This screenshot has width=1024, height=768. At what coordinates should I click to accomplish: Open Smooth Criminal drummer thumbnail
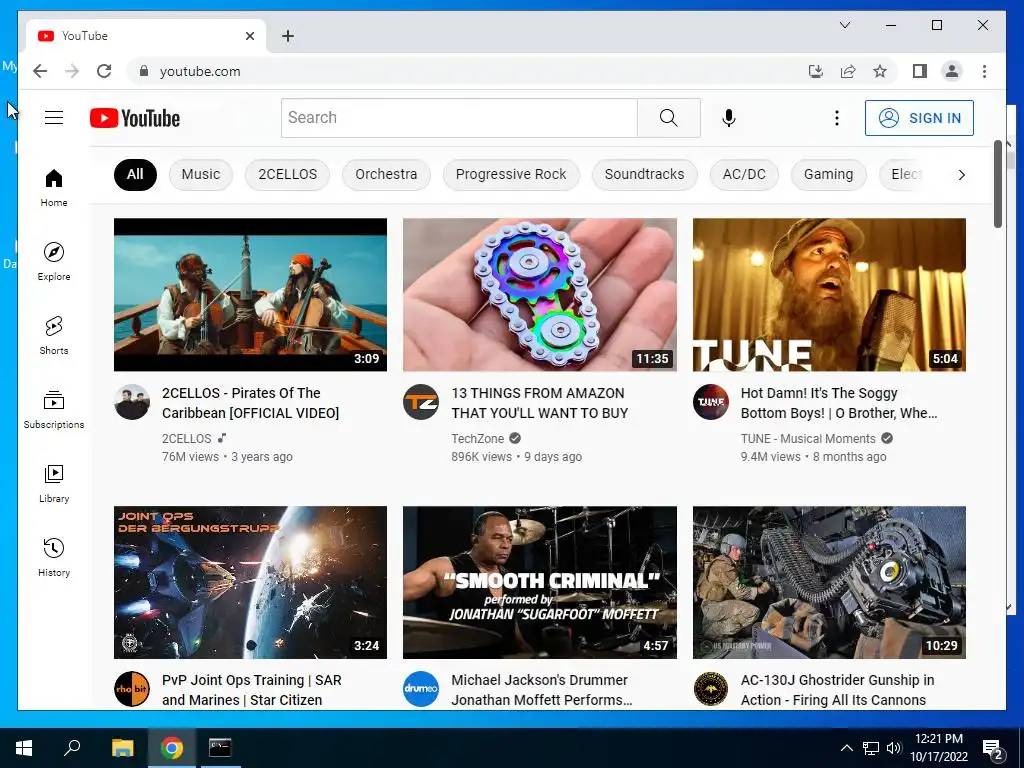539,582
